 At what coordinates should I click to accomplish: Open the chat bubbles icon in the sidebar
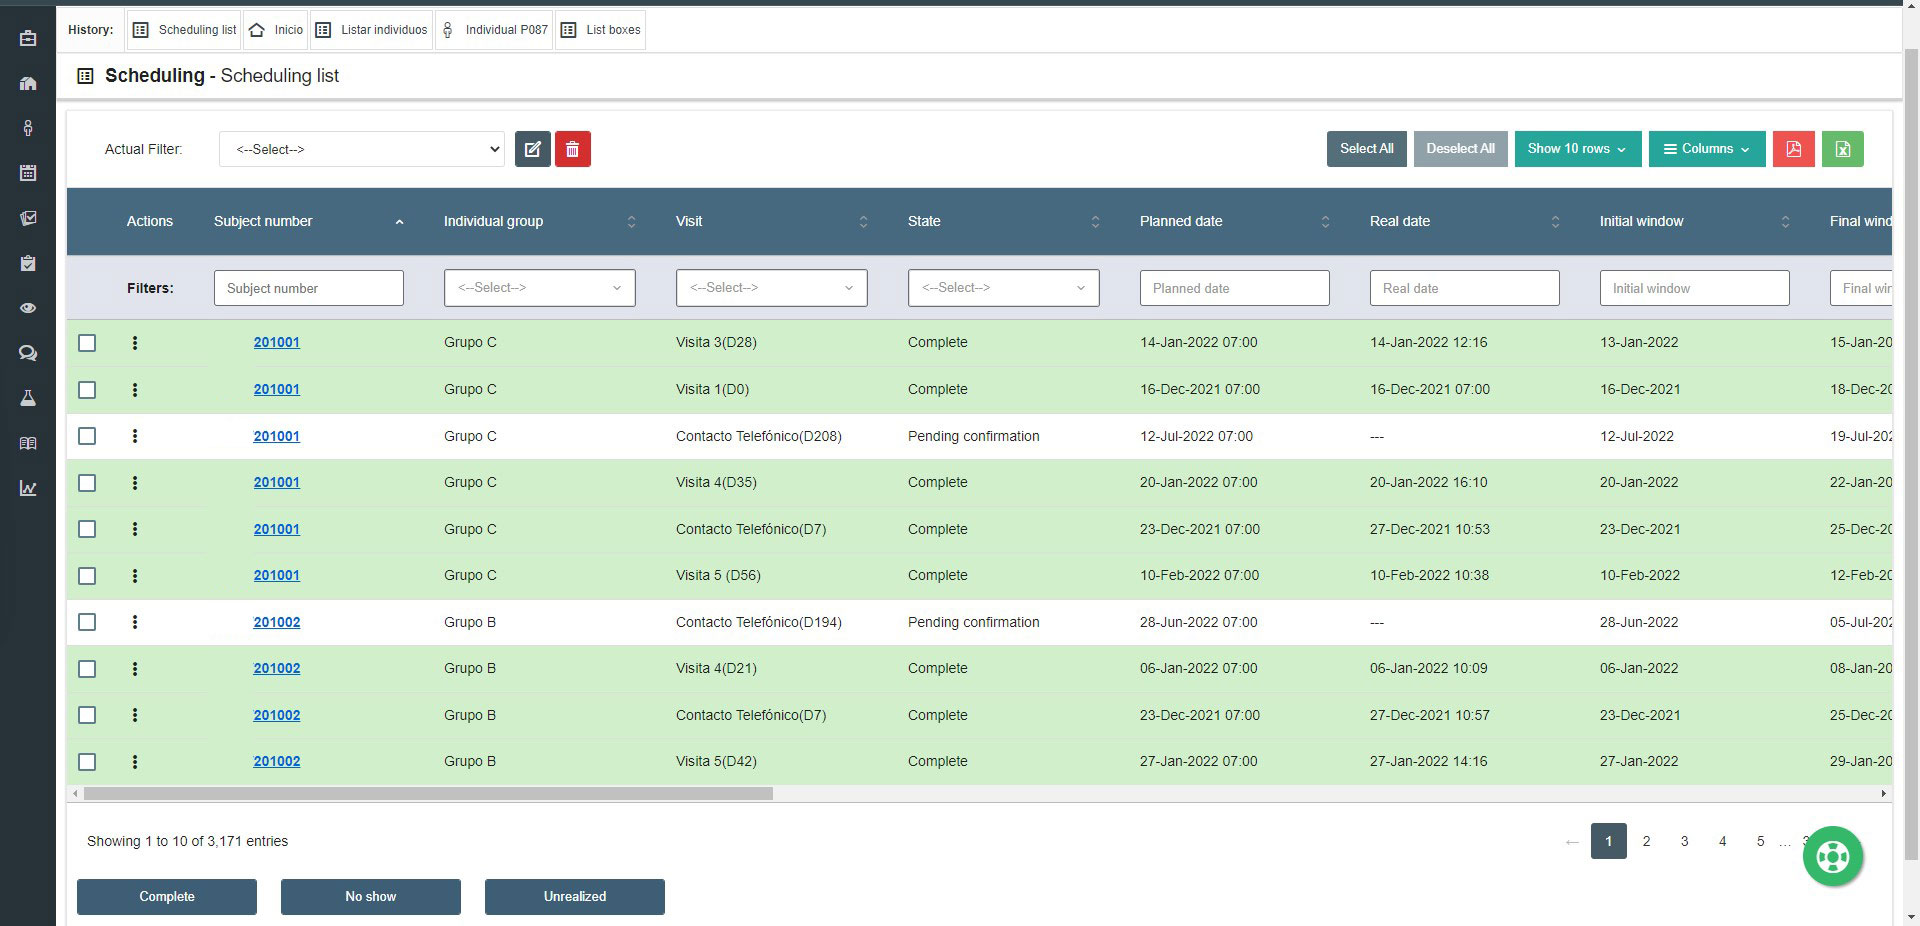tap(28, 353)
